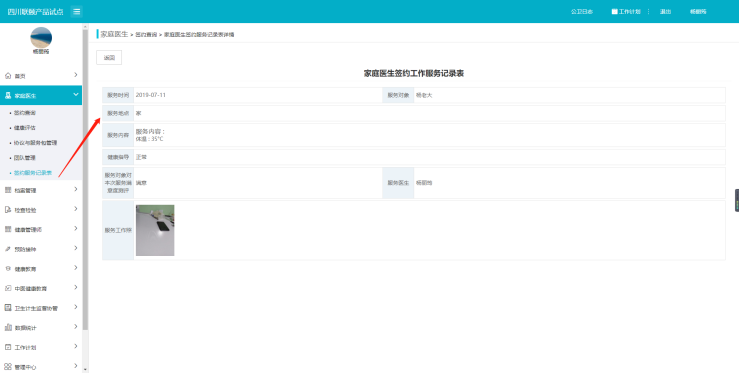Click the sidebar vertical scrollbar
Viewport: 740px width, 374px height.
pos(85,179)
